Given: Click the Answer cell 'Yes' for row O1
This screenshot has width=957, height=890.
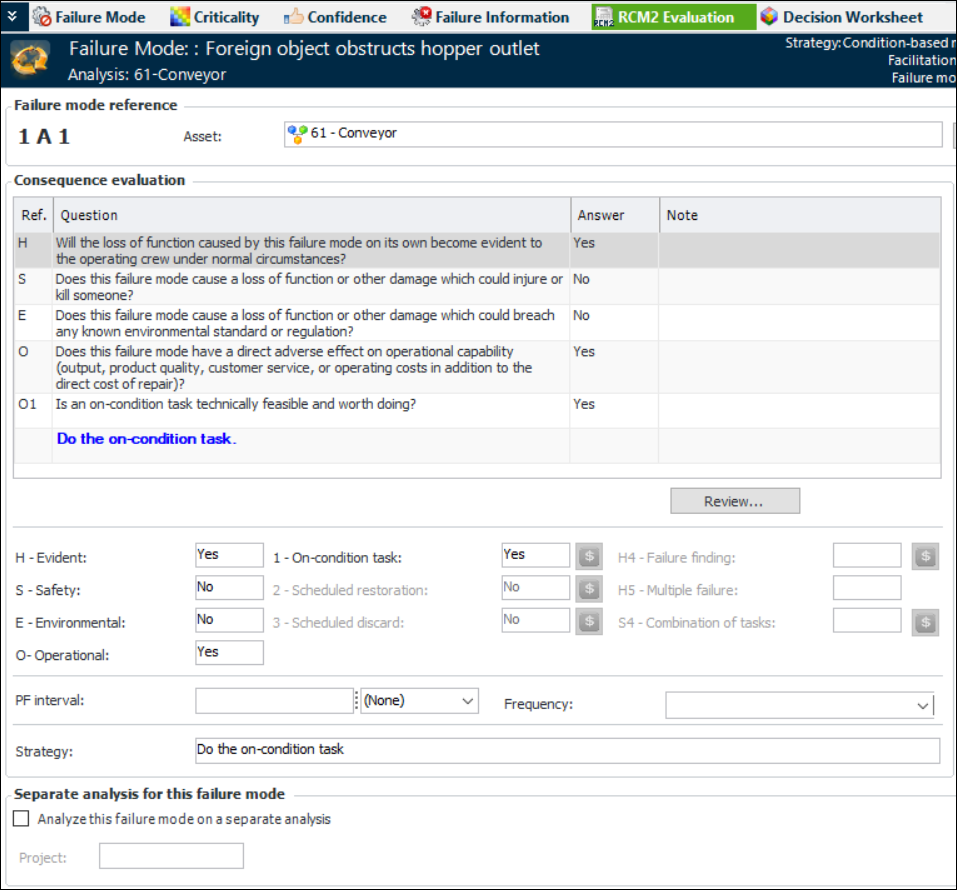Looking at the screenshot, I should click(x=614, y=410).
